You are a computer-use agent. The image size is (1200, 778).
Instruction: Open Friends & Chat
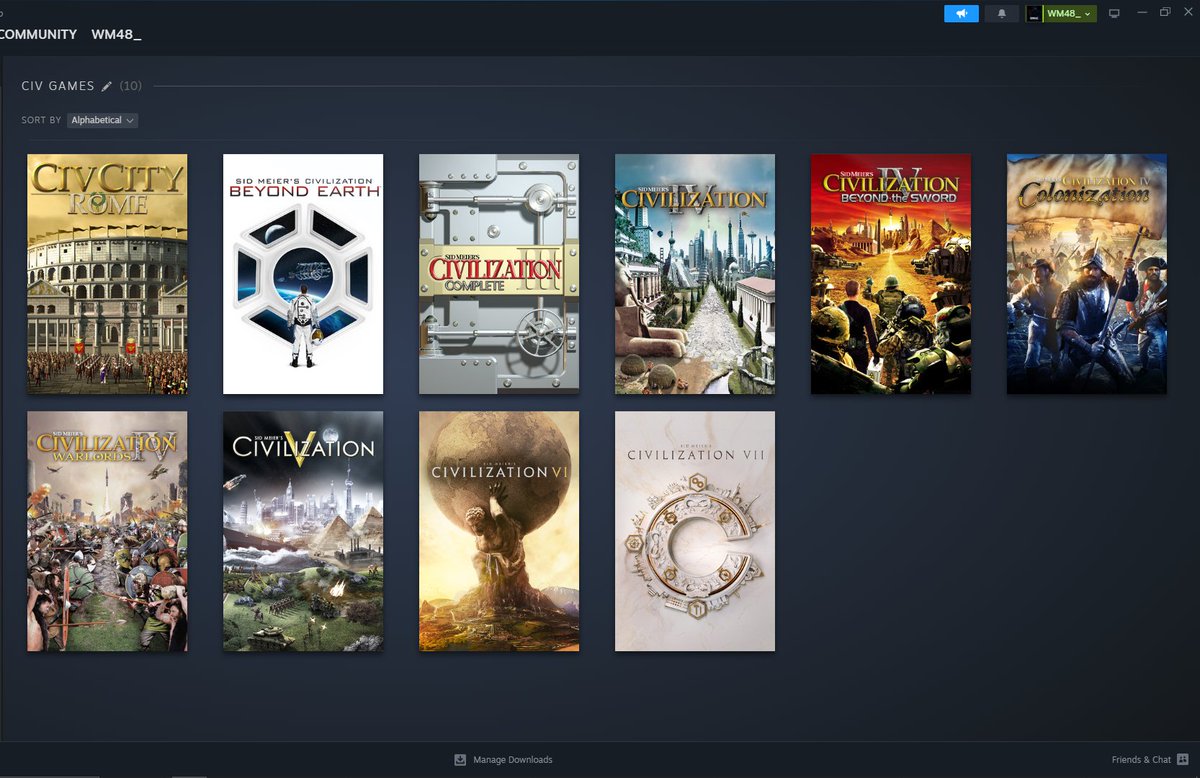1141,760
